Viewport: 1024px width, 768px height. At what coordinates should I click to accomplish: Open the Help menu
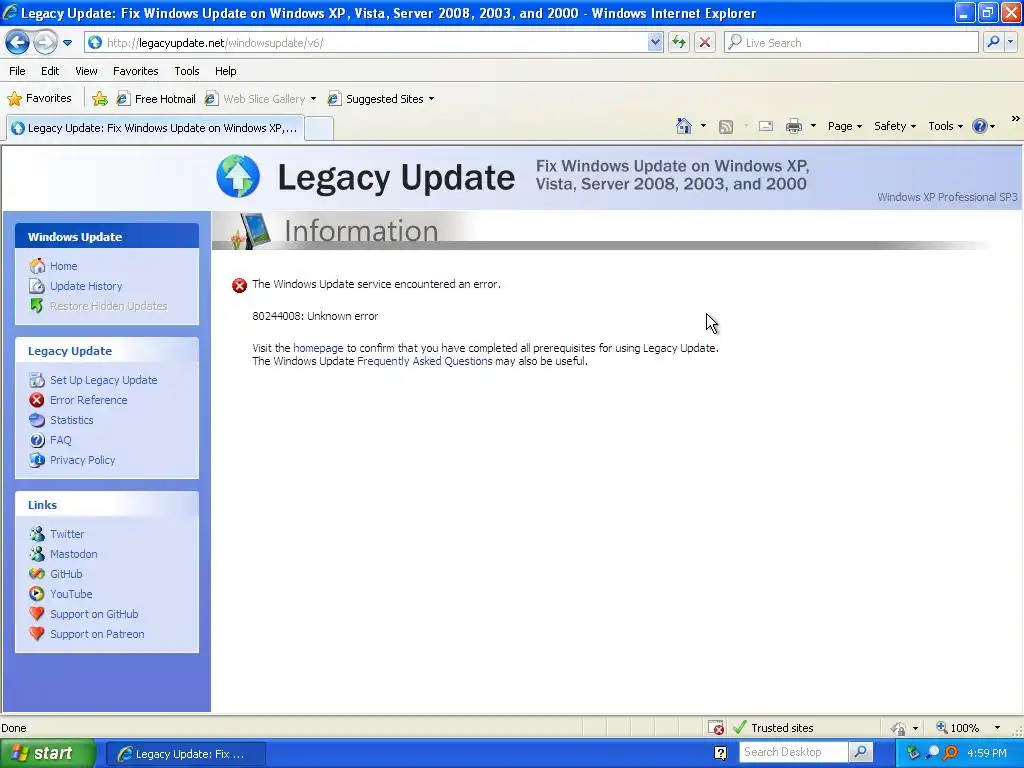tap(225, 71)
